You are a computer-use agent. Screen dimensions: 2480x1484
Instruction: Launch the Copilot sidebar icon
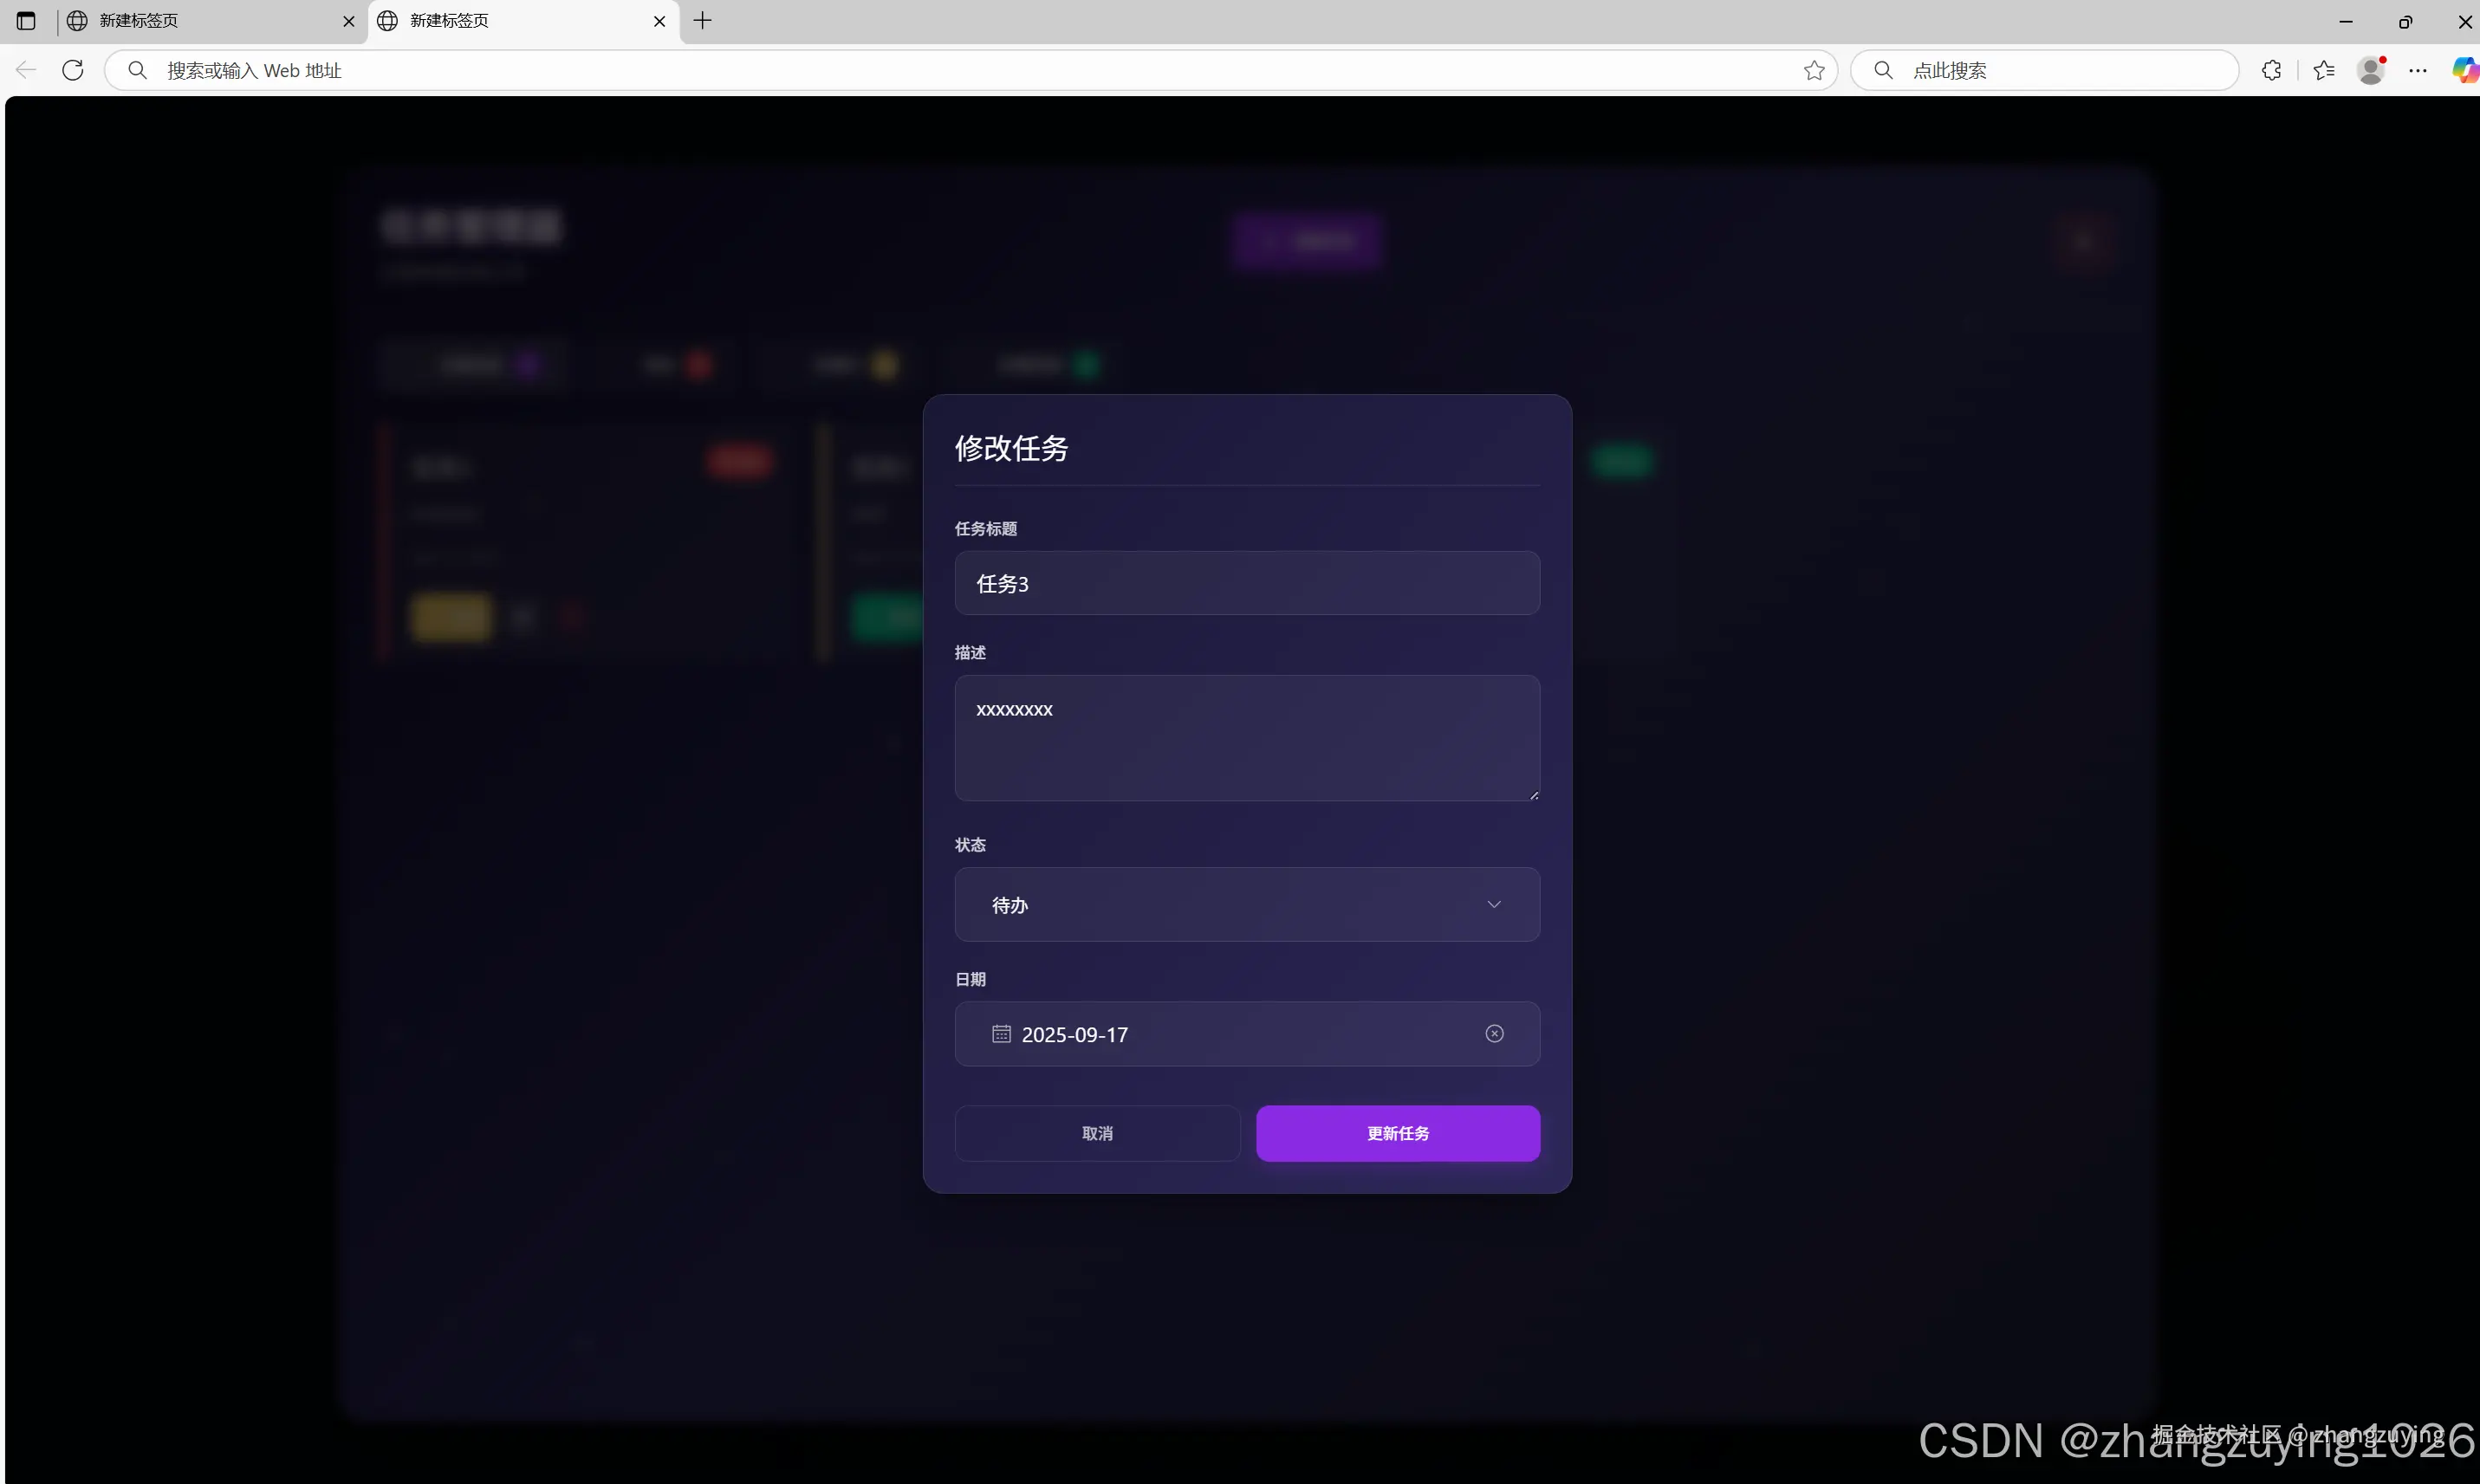pyautogui.click(x=2464, y=70)
